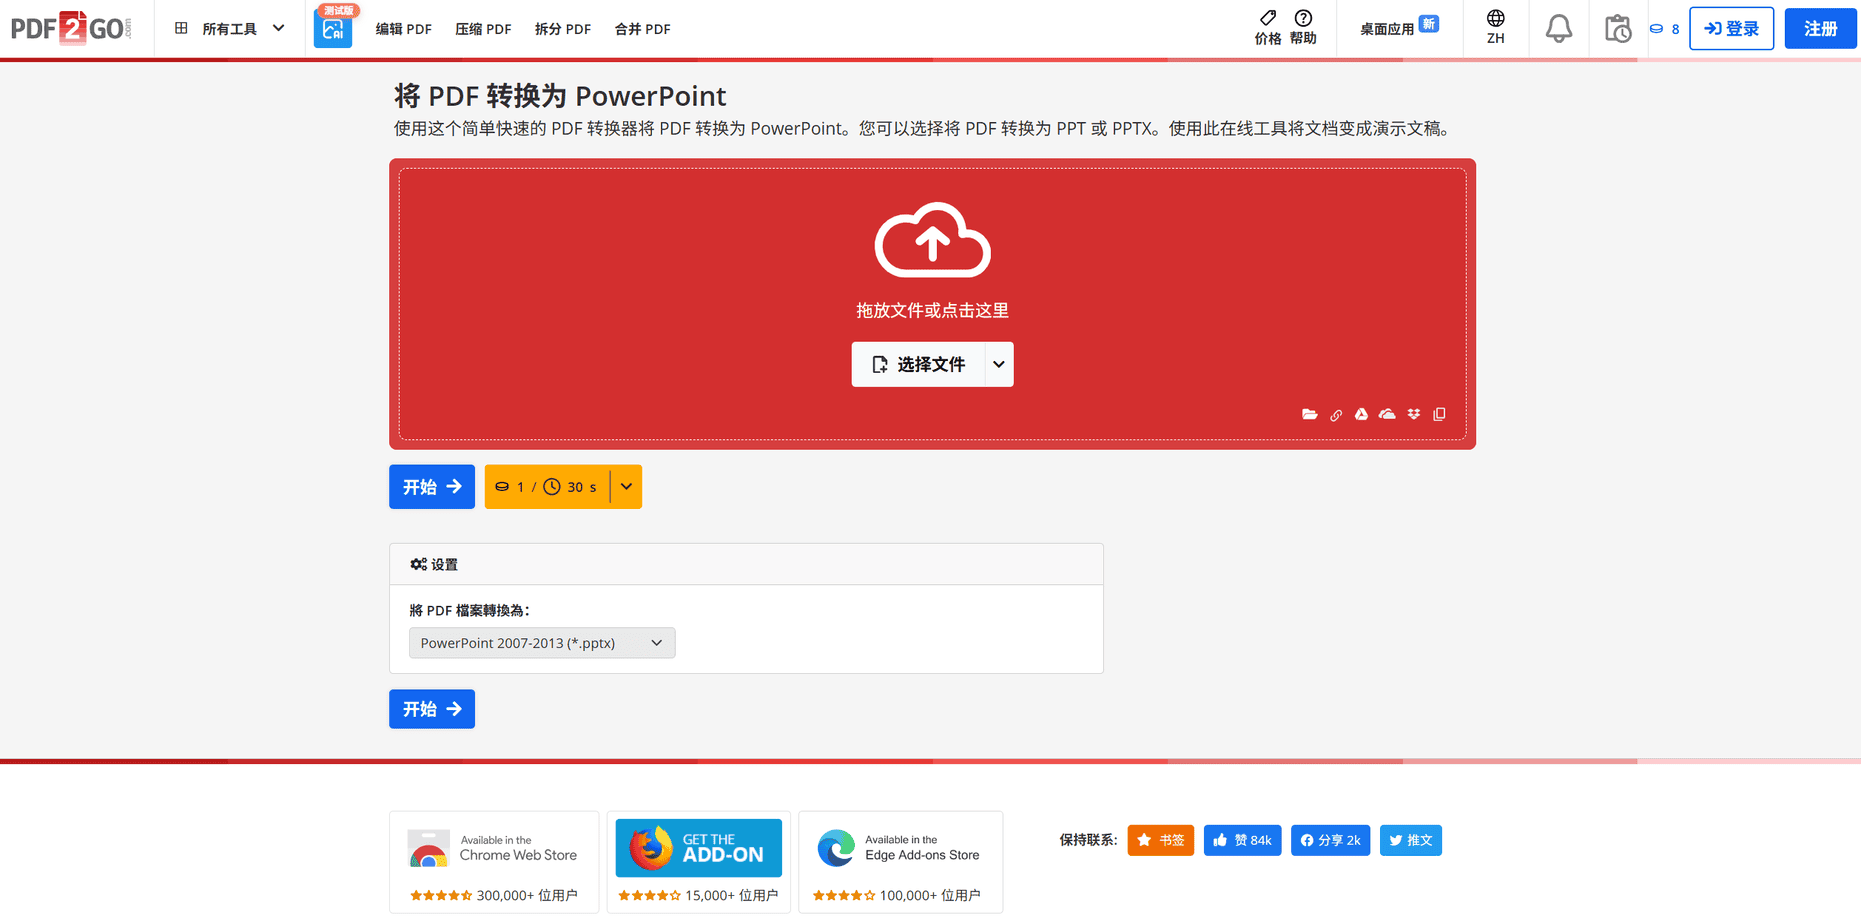Import from OneDrive cloud icon
This screenshot has height=918, width=1861.
click(x=1387, y=414)
